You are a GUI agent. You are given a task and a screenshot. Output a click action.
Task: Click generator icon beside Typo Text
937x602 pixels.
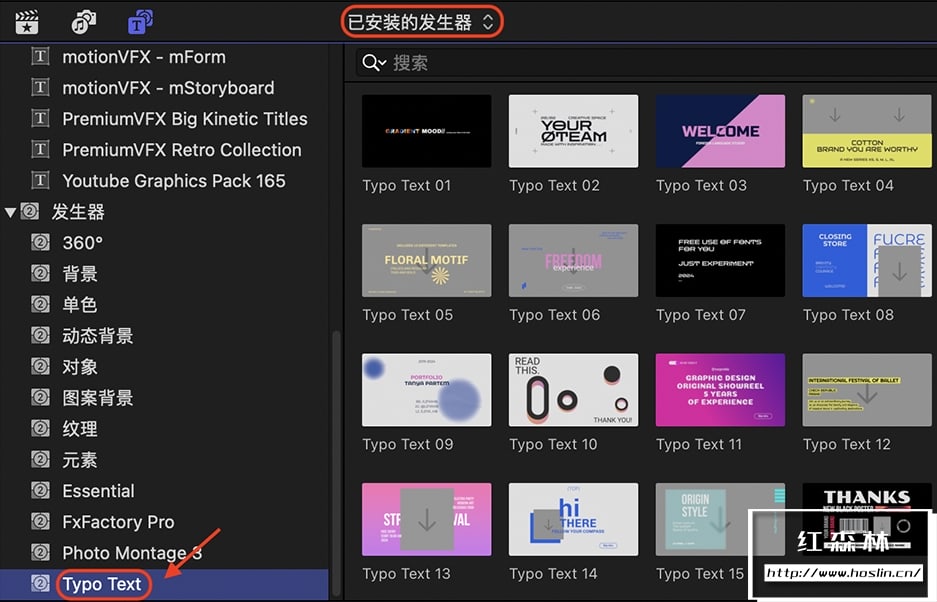click(40, 583)
